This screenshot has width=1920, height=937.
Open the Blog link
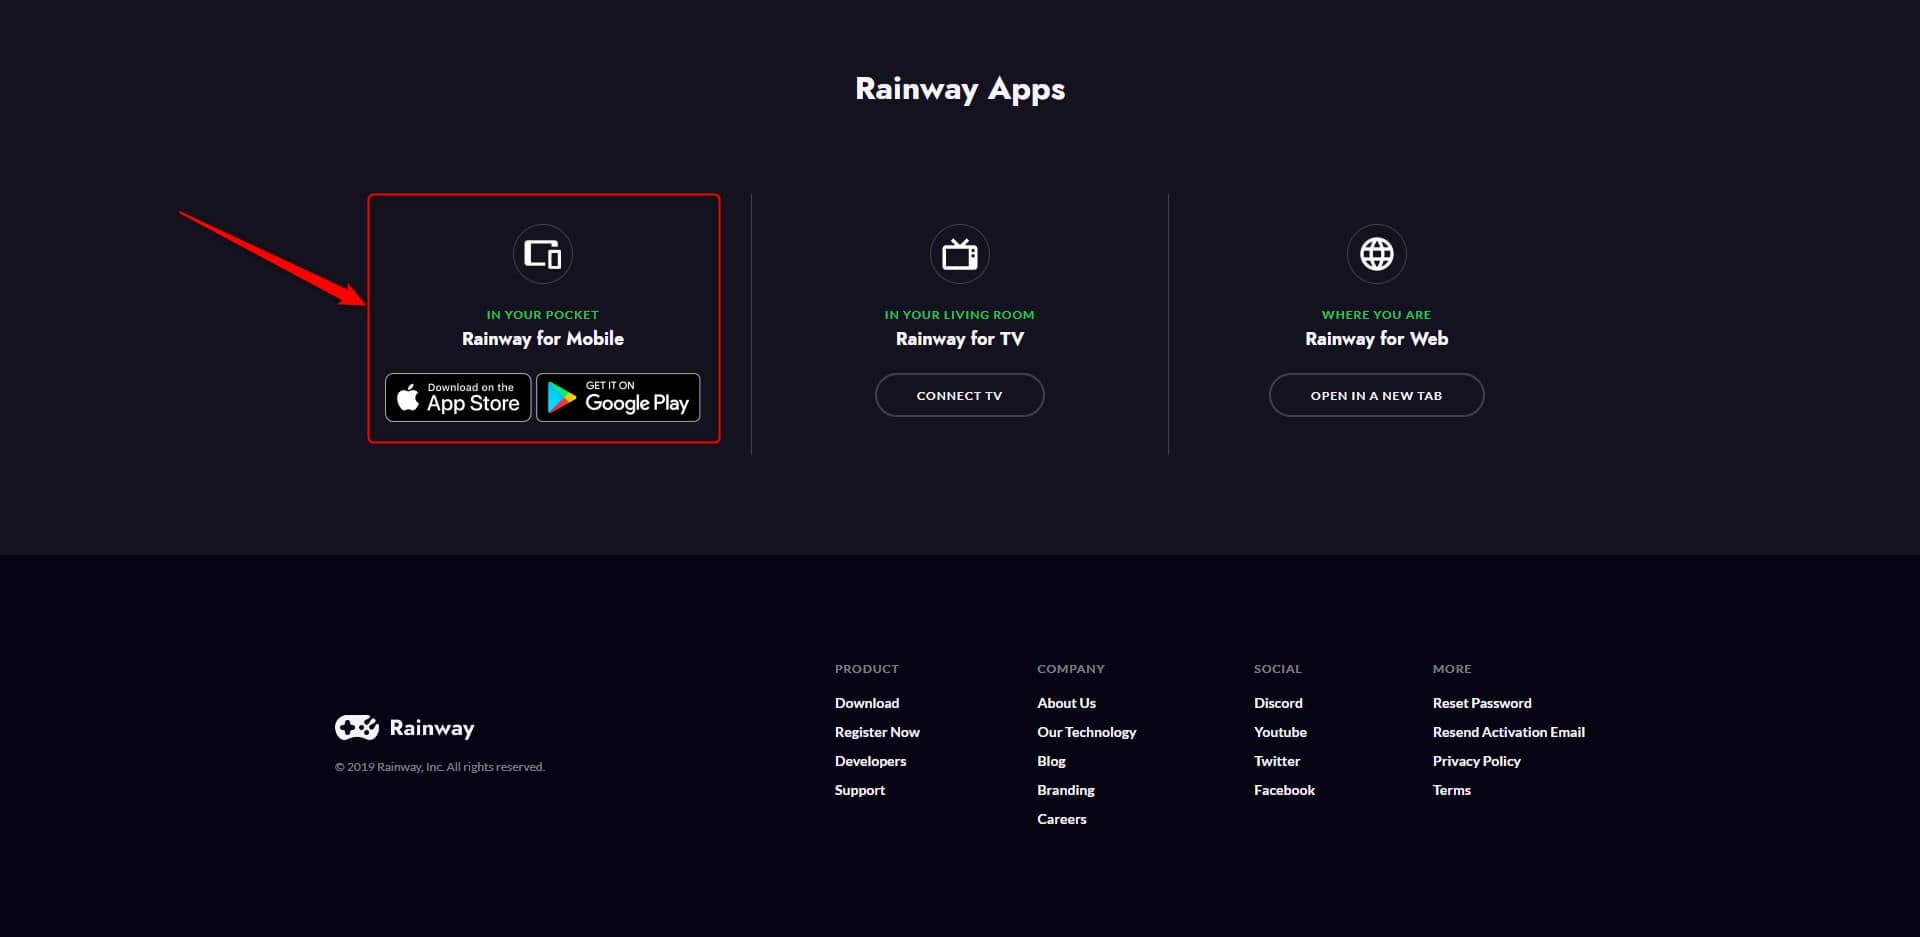[x=1051, y=761]
